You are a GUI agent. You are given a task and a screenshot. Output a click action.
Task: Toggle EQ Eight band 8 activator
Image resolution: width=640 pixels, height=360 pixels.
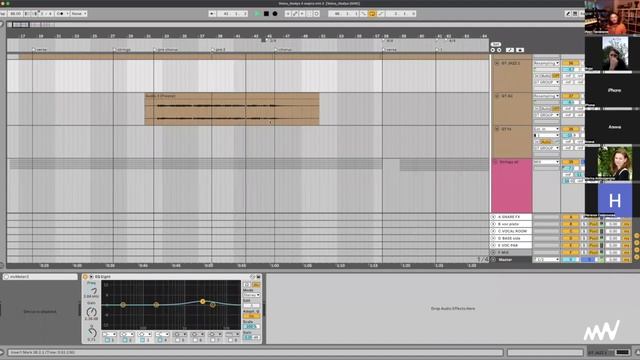230,340
